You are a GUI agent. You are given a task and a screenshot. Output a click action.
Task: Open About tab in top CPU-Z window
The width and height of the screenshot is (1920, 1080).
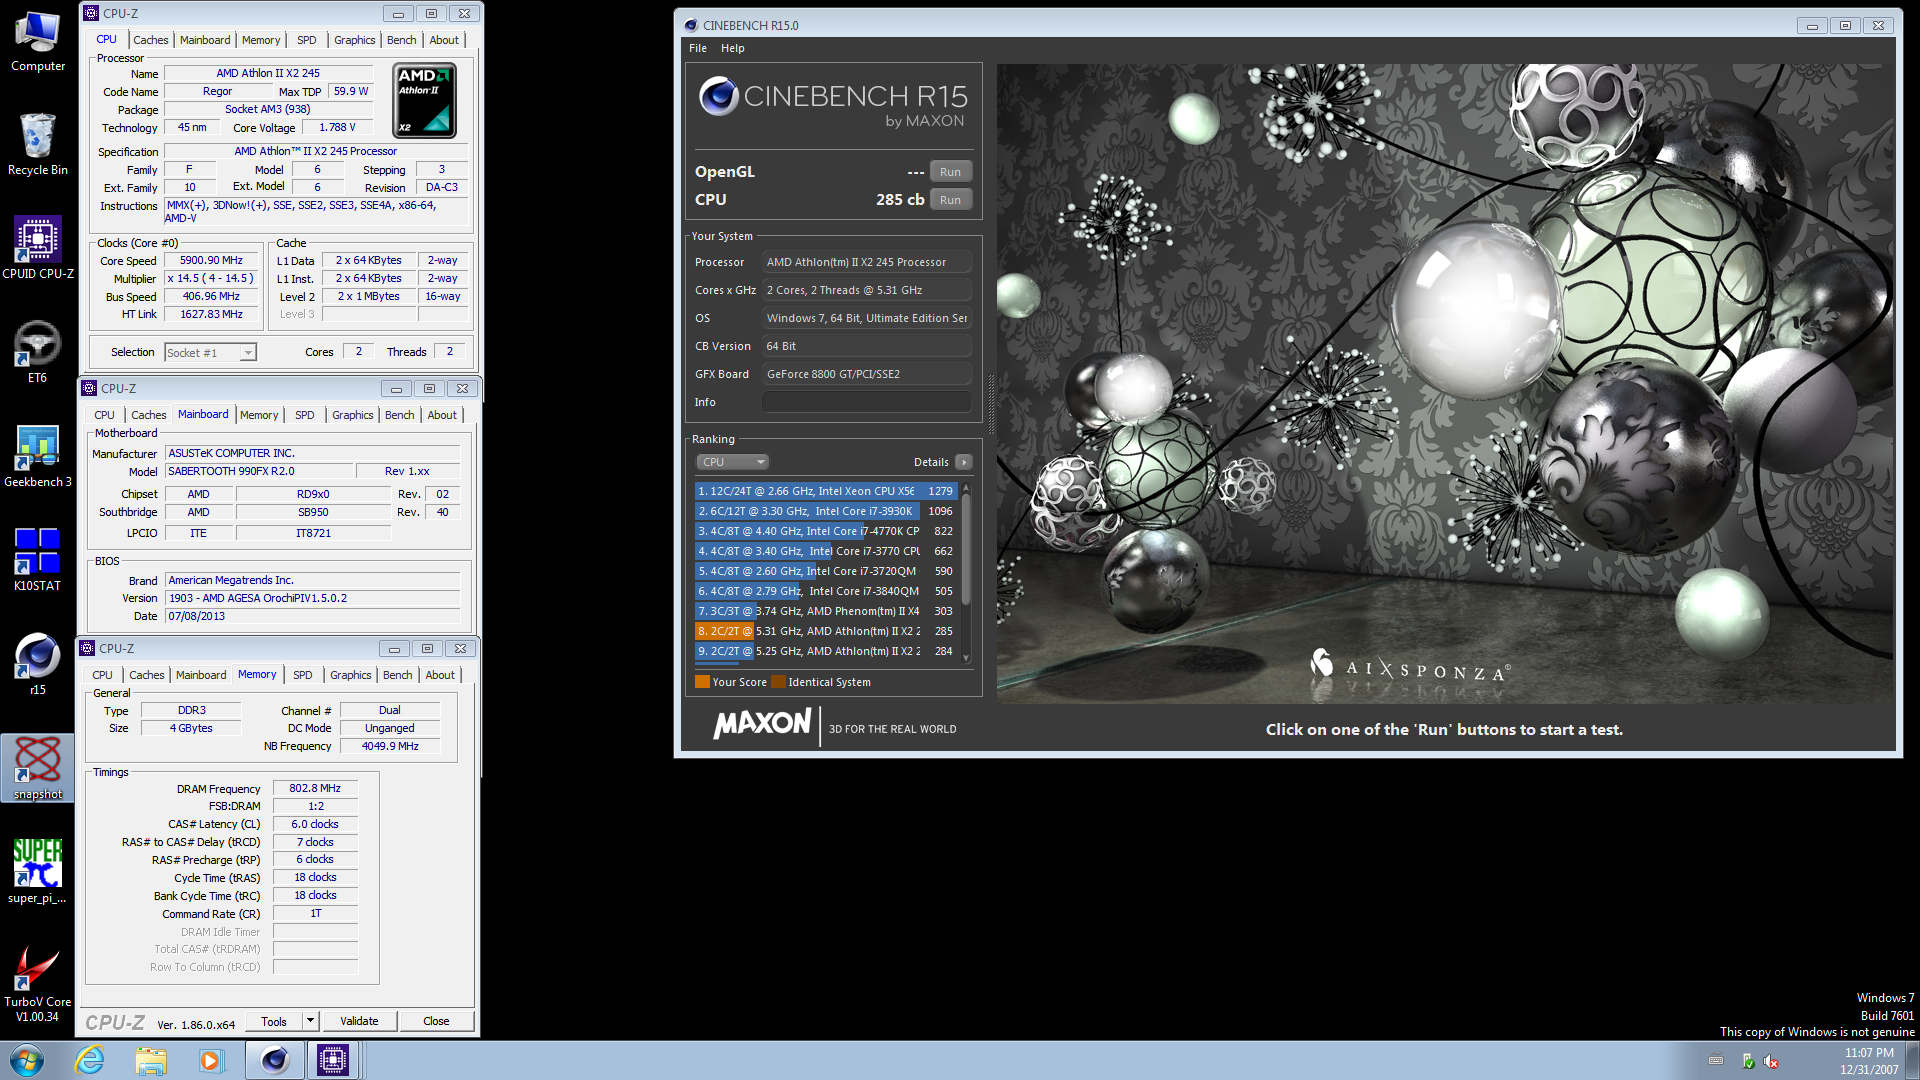(444, 40)
